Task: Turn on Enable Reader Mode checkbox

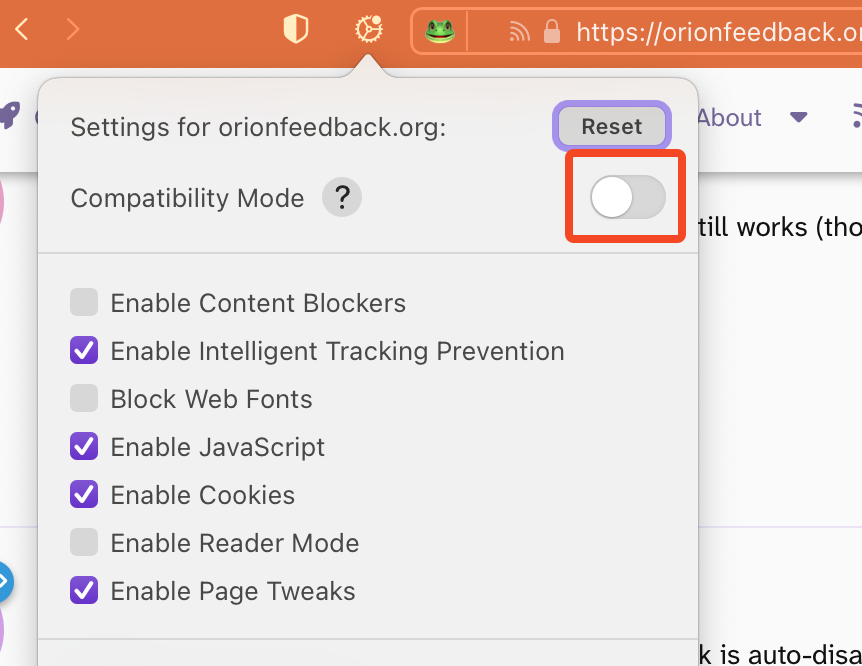Action: point(84,543)
